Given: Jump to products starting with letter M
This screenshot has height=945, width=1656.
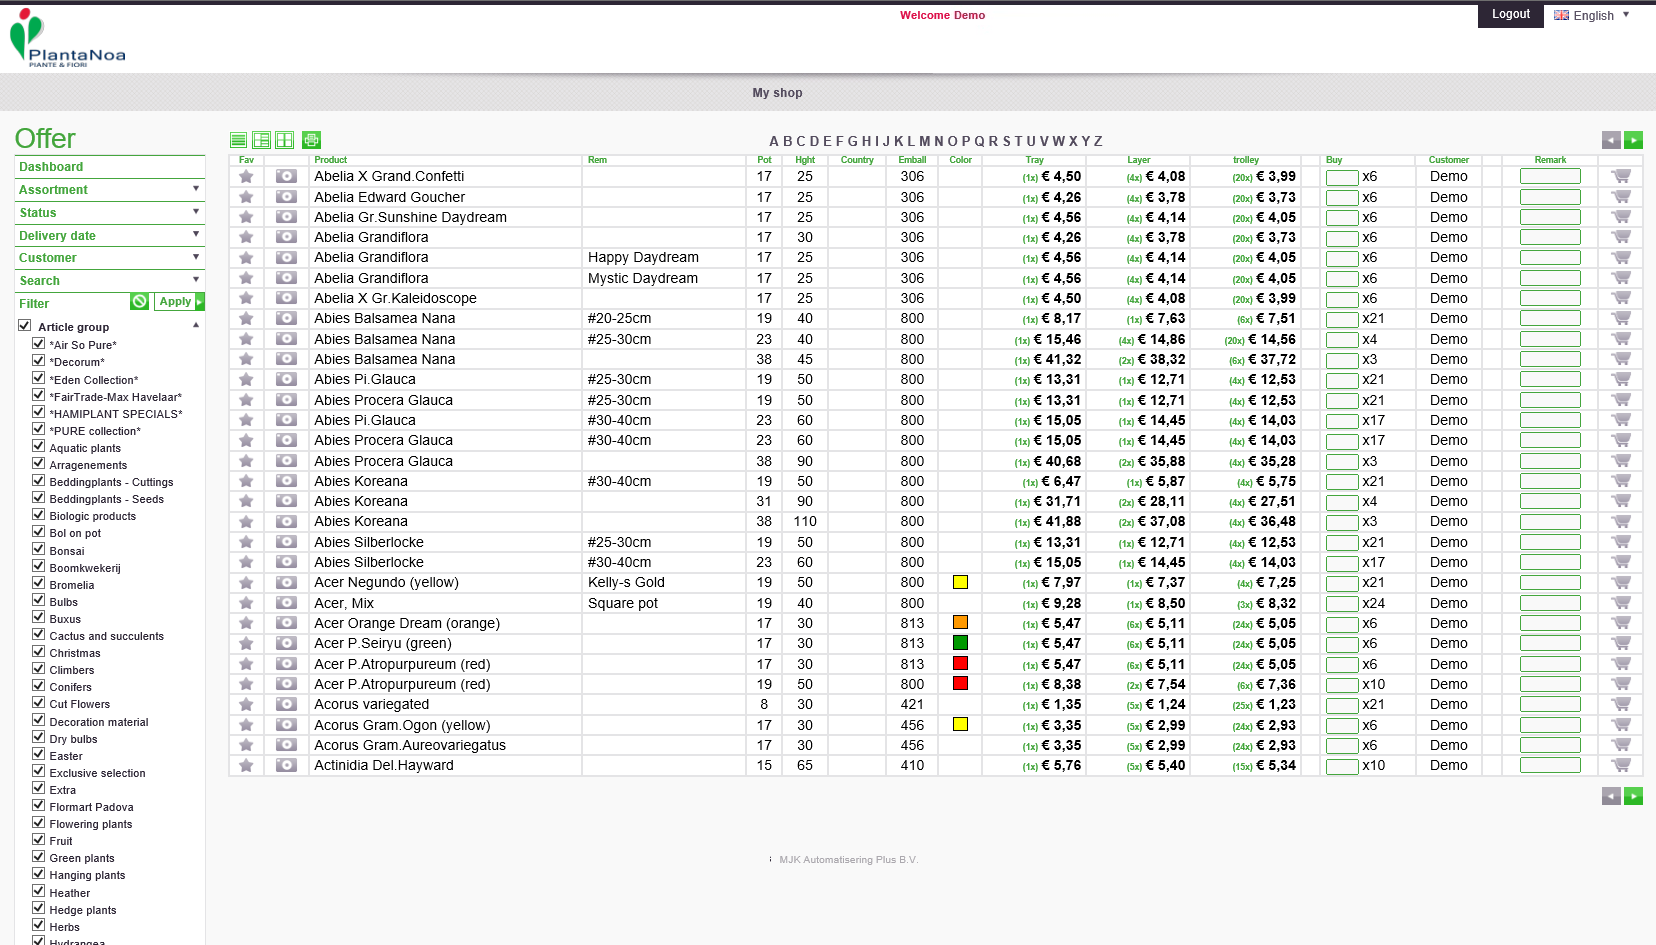Looking at the screenshot, I should pos(925,141).
